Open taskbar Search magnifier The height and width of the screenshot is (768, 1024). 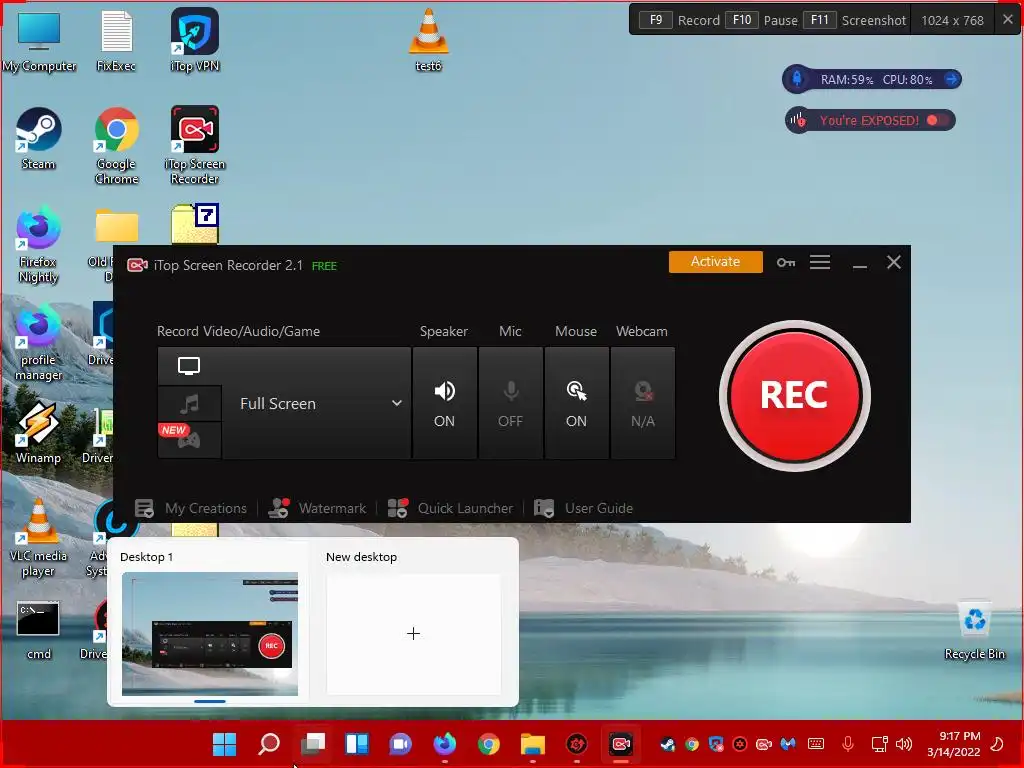click(269, 744)
